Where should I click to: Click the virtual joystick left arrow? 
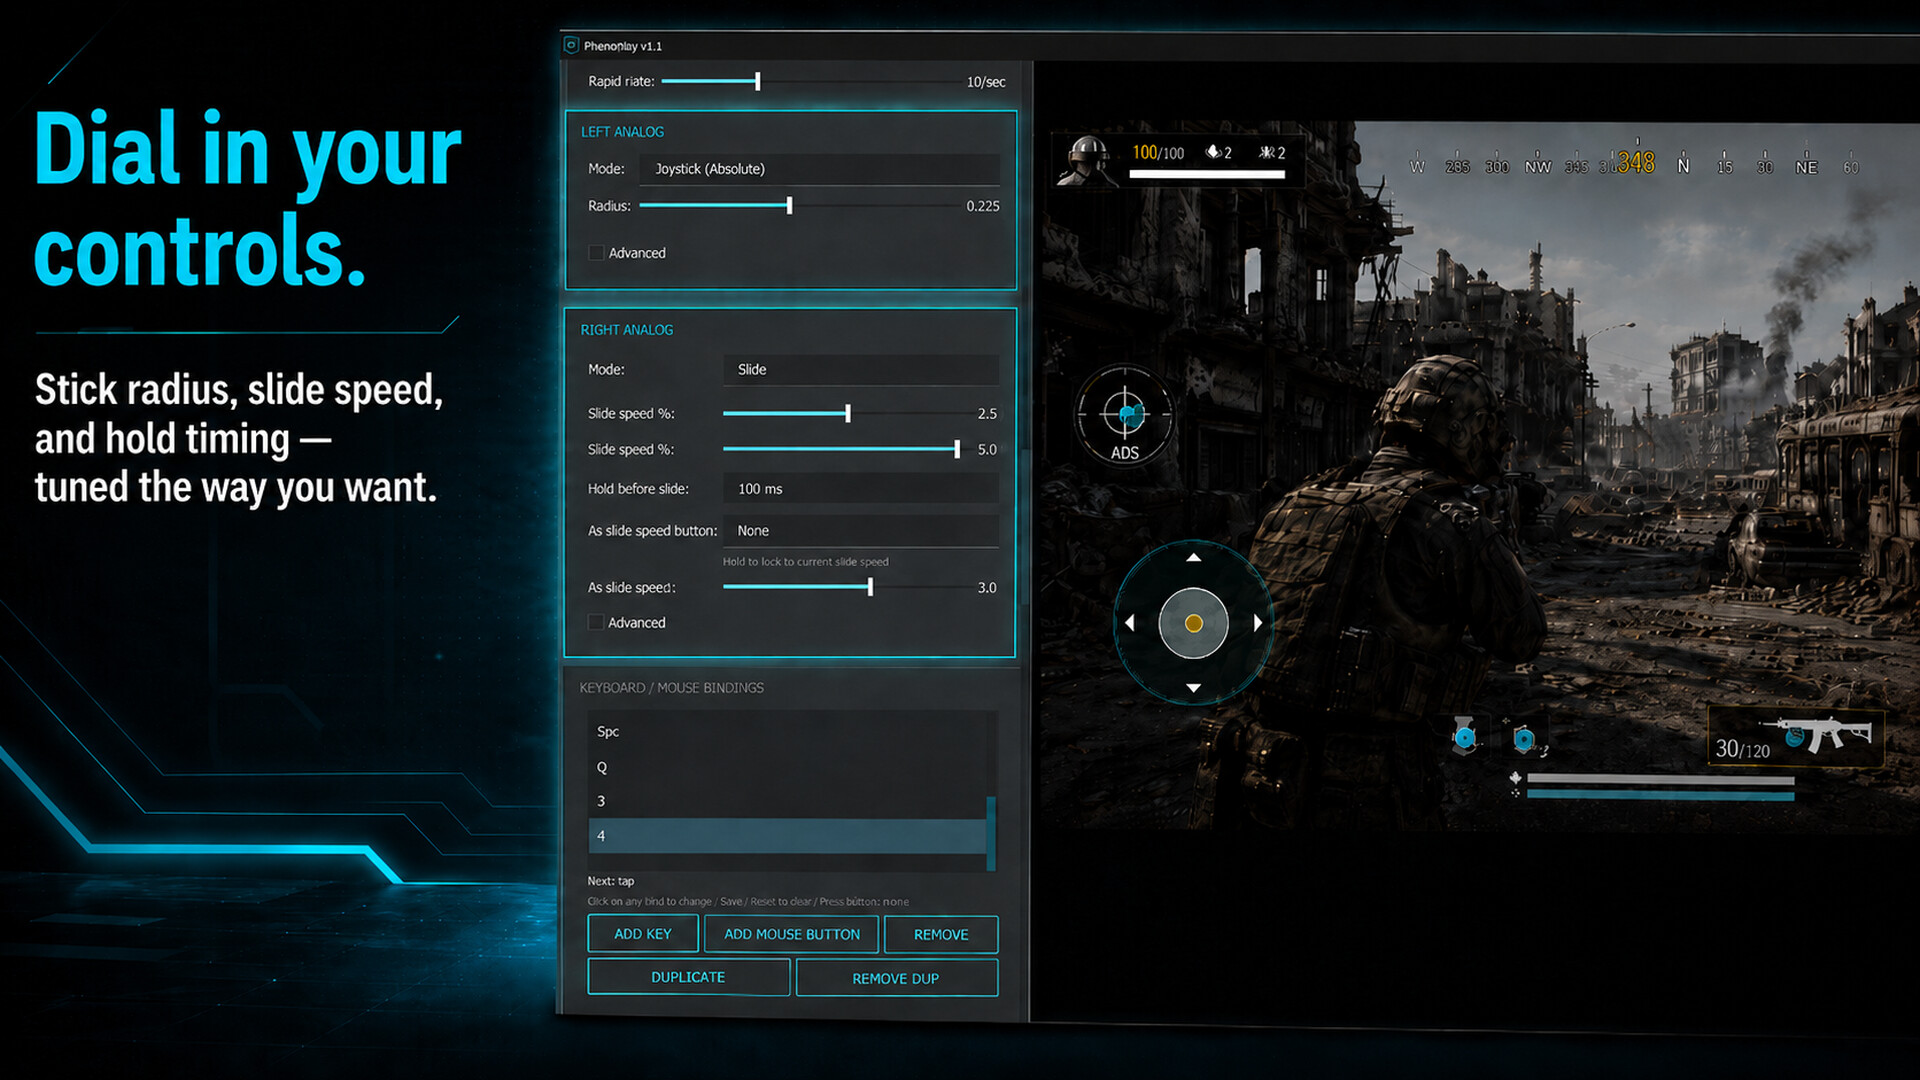tap(1130, 623)
